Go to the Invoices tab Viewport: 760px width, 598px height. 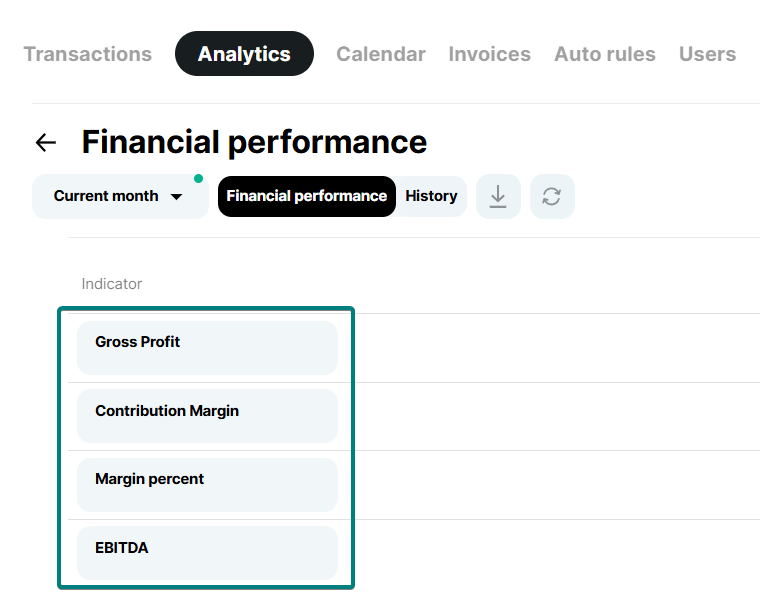(x=490, y=54)
